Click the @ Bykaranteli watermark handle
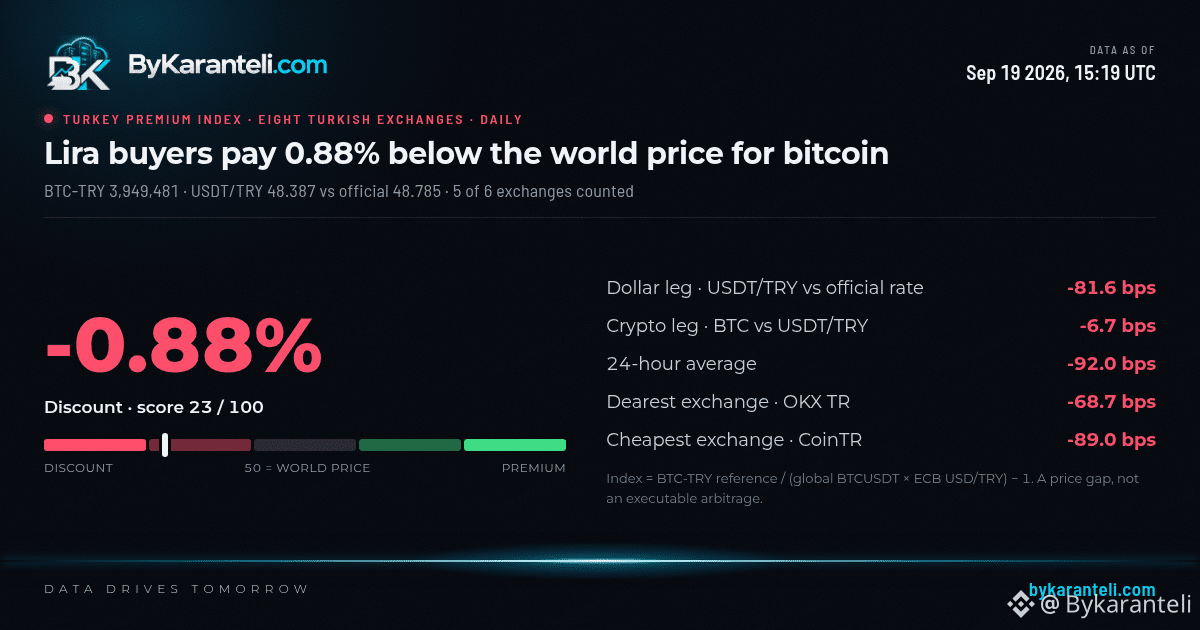1200x630 pixels. [1116, 604]
